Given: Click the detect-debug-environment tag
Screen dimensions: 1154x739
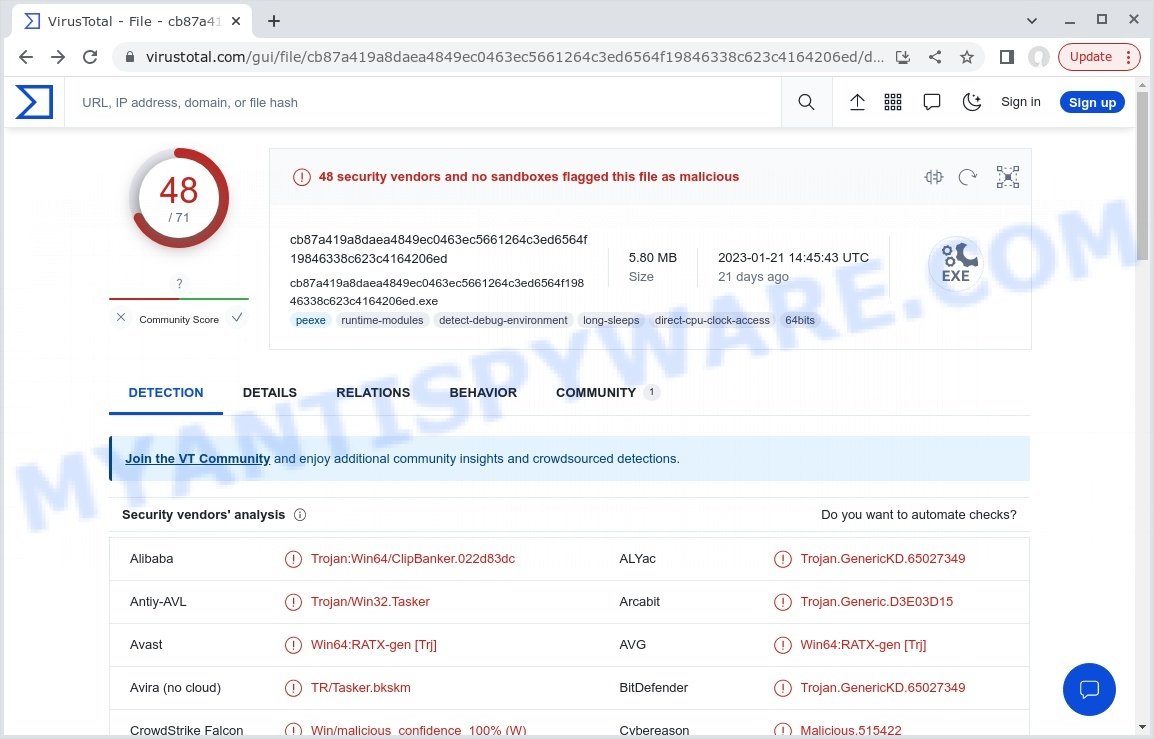Looking at the screenshot, I should click(x=503, y=320).
